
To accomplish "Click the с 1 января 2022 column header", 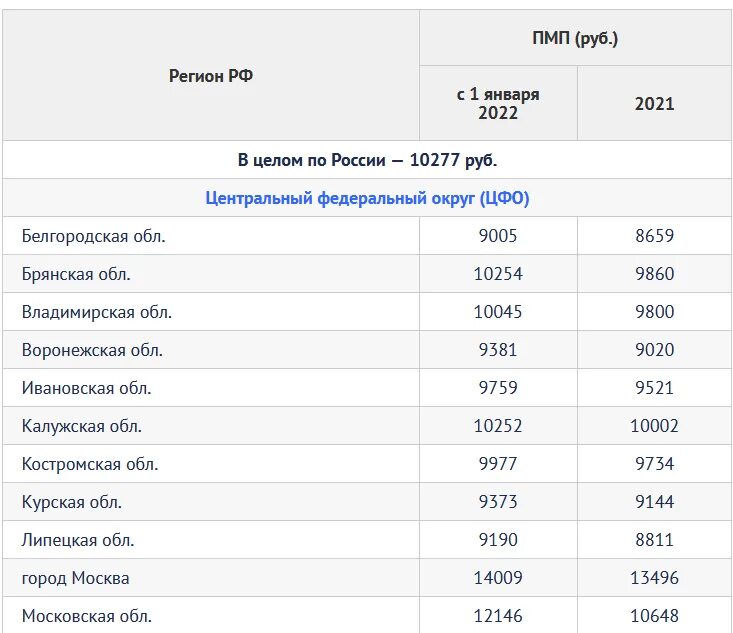I will 498,103.
